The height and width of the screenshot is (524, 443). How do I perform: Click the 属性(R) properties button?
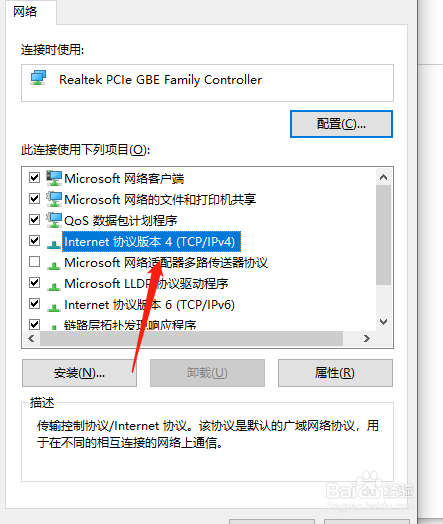[335, 373]
